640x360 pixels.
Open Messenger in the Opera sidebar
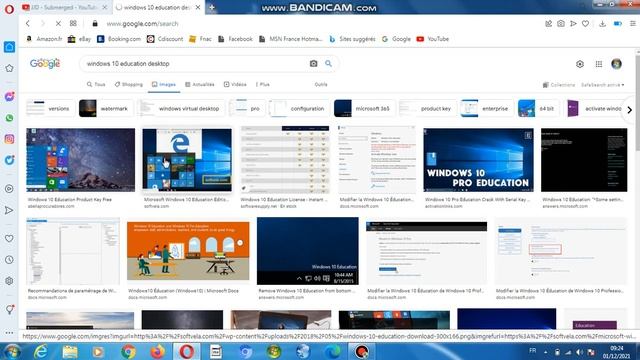9,97
